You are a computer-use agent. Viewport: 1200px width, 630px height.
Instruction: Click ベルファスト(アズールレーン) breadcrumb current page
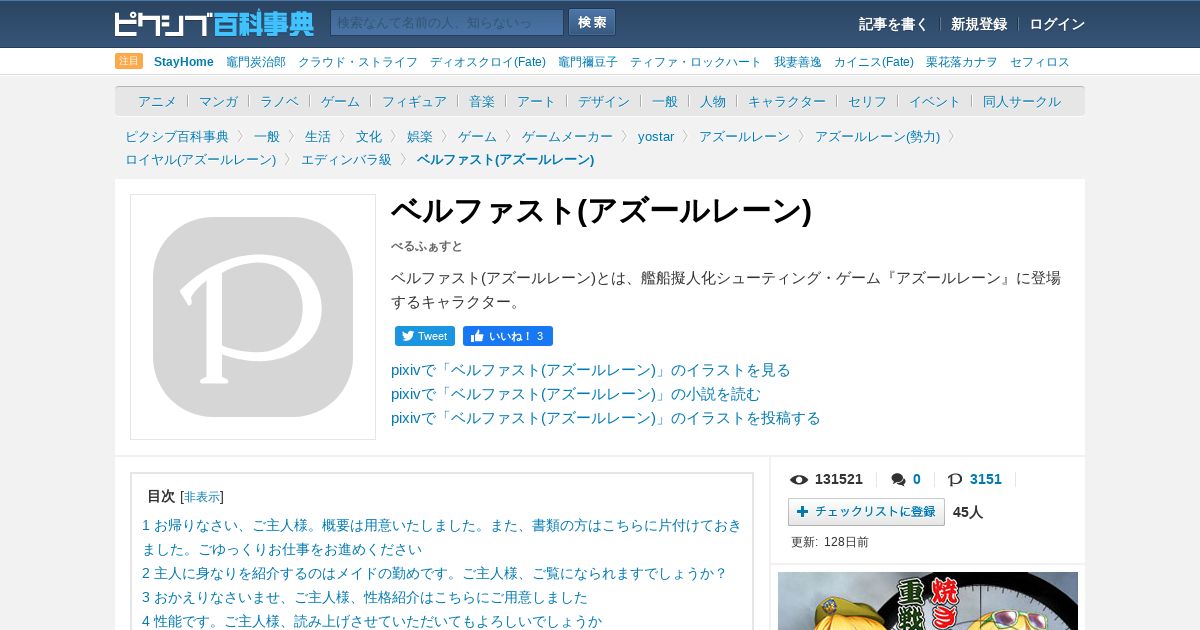tap(505, 159)
